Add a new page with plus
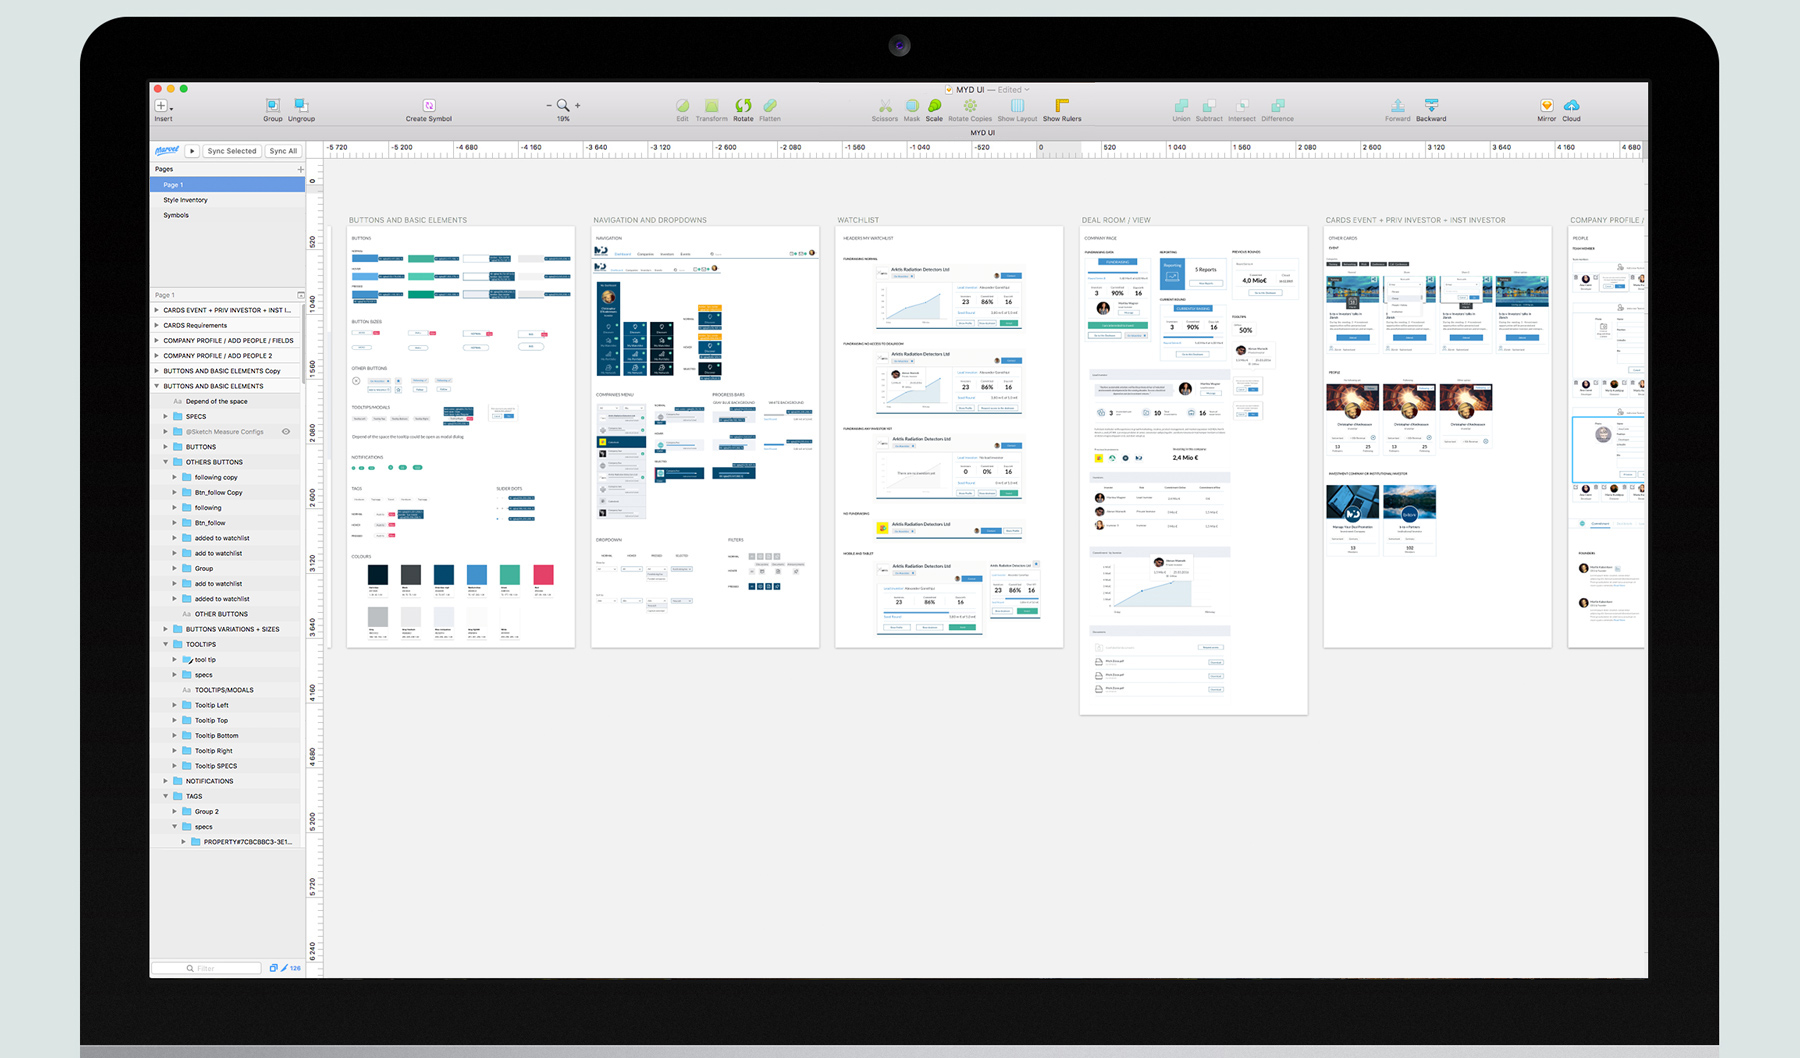 coord(300,169)
